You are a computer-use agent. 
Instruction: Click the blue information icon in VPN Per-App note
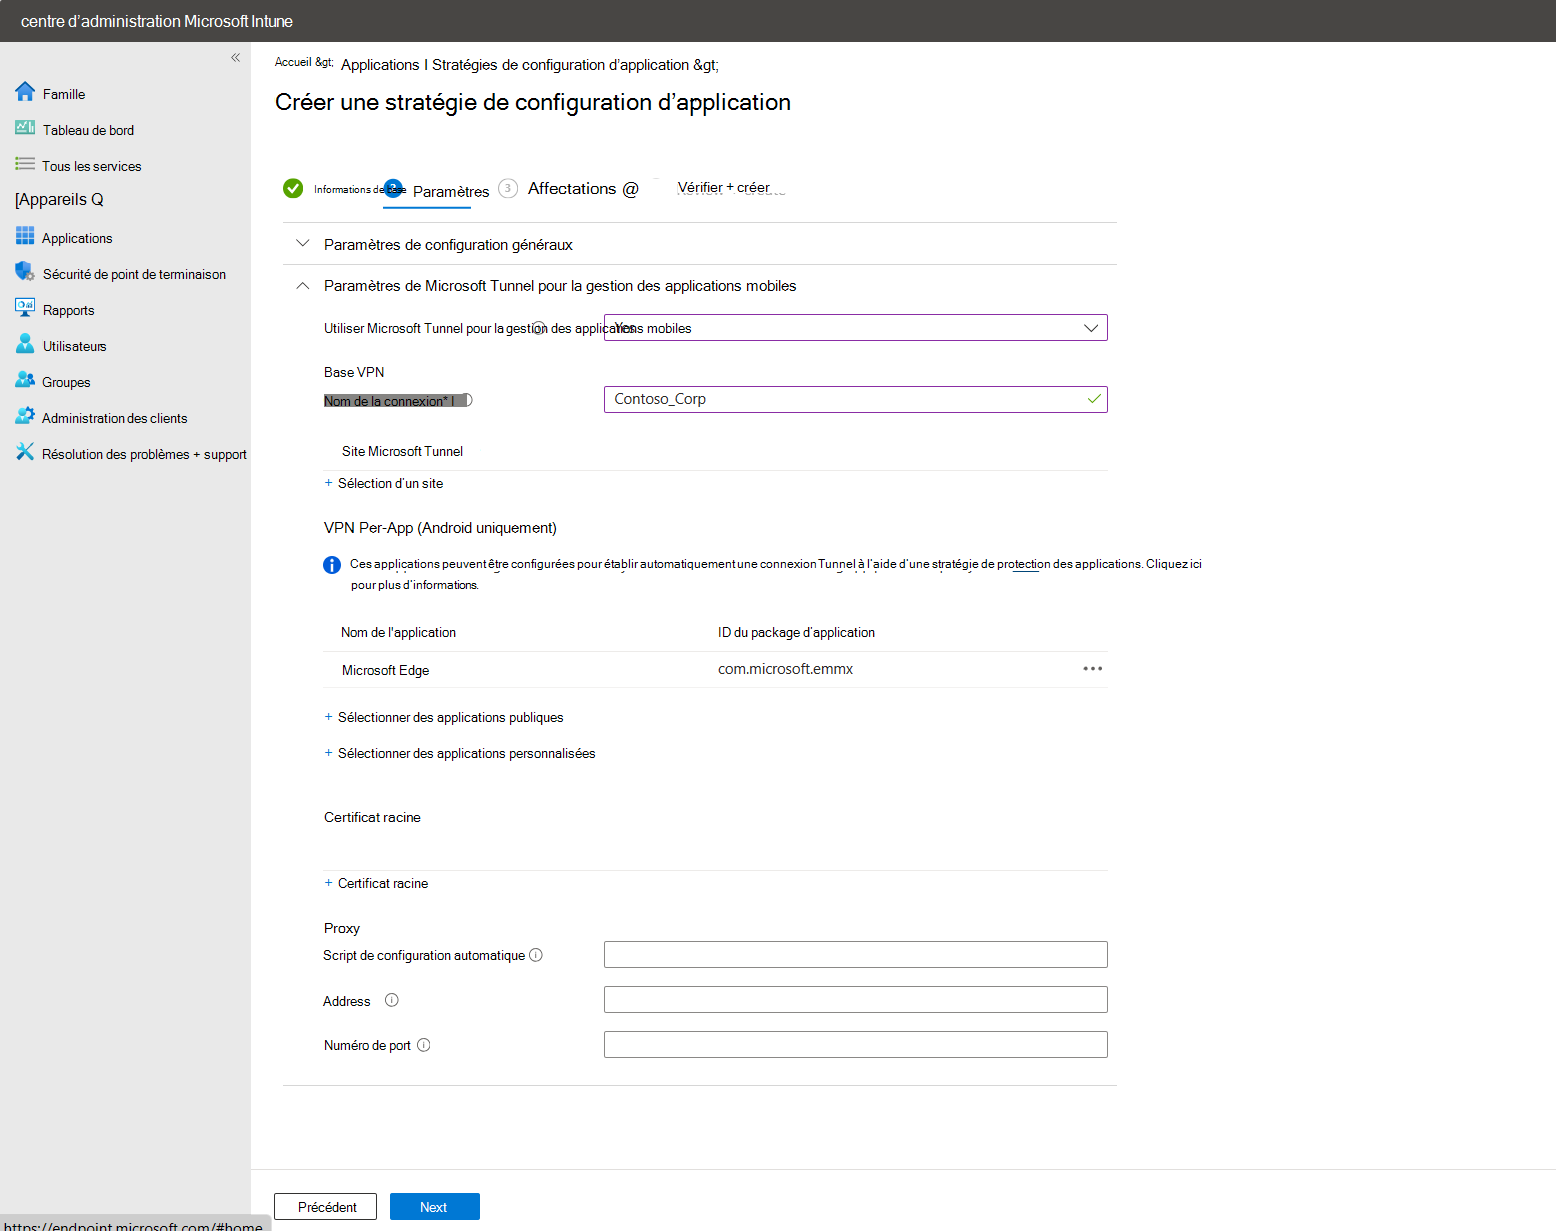click(x=332, y=565)
